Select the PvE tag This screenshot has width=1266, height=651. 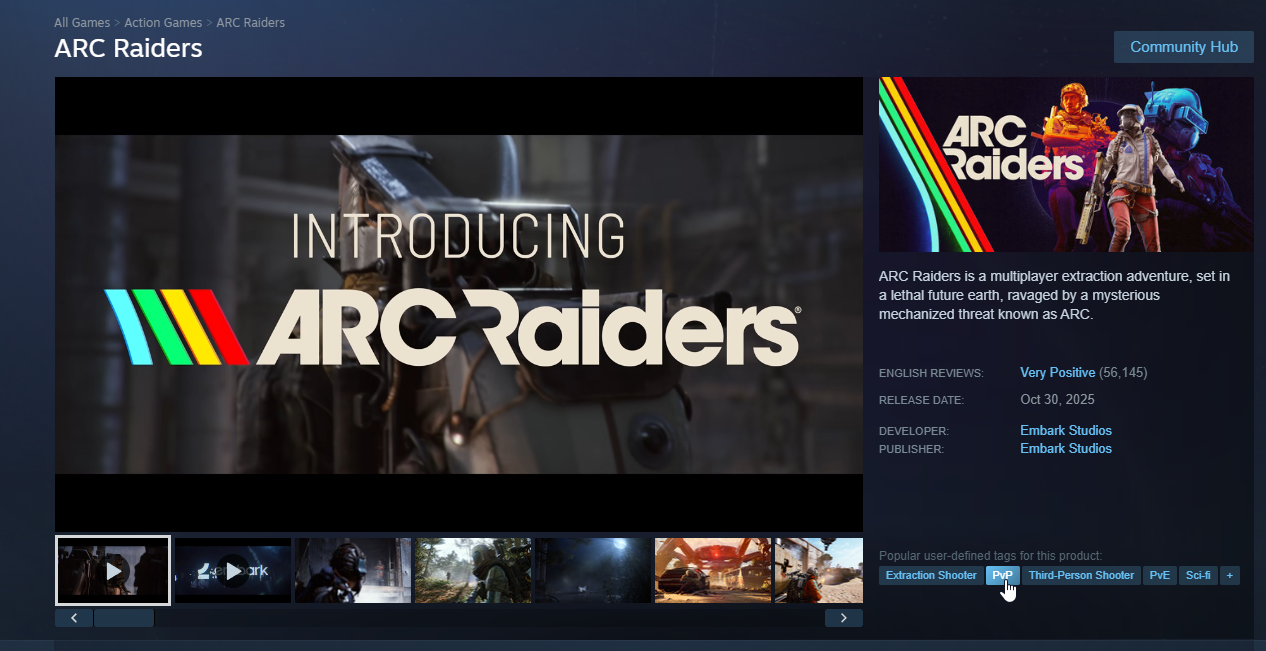[1160, 575]
